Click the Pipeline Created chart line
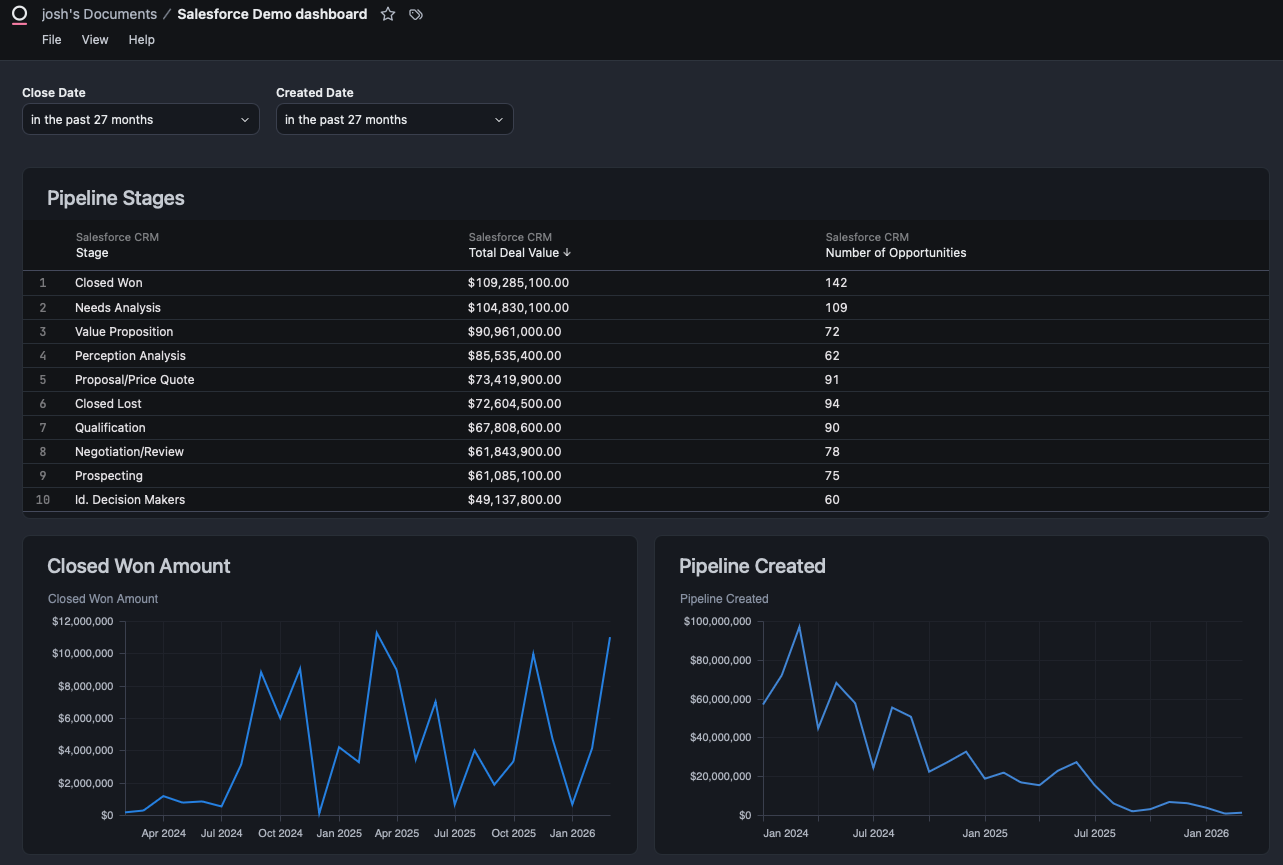 (x=797, y=626)
